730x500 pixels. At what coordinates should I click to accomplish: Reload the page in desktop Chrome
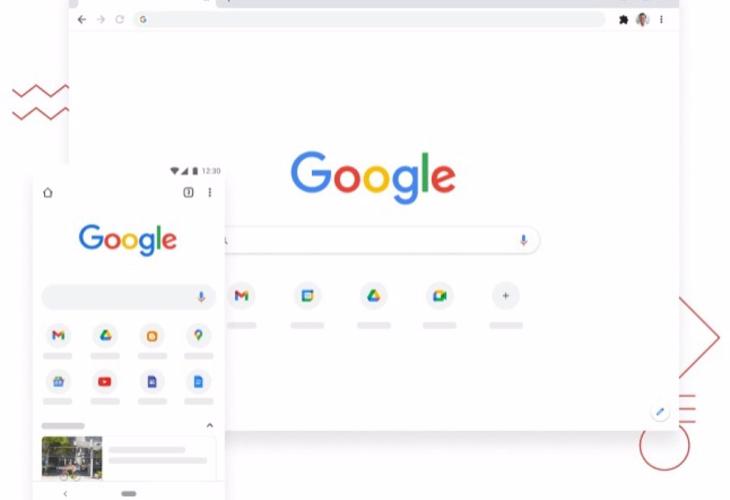[x=120, y=20]
